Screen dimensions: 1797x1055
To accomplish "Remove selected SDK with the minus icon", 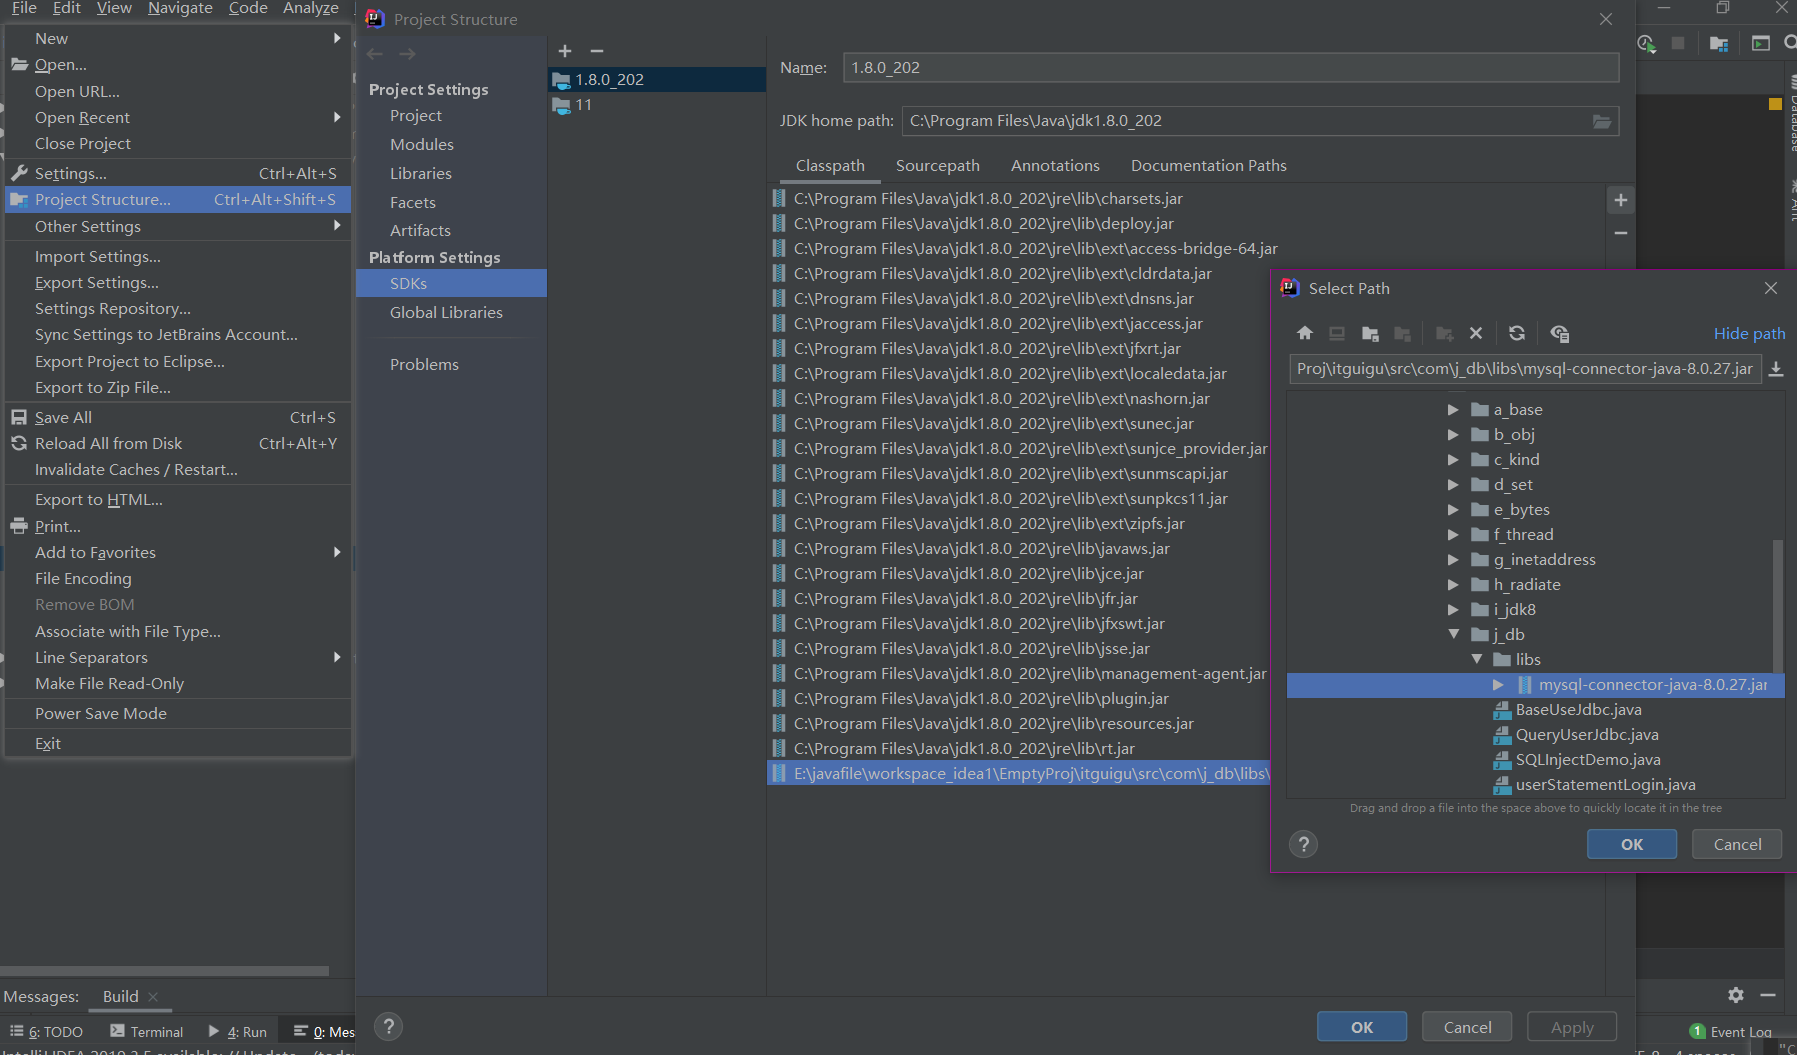I will coord(597,51).
